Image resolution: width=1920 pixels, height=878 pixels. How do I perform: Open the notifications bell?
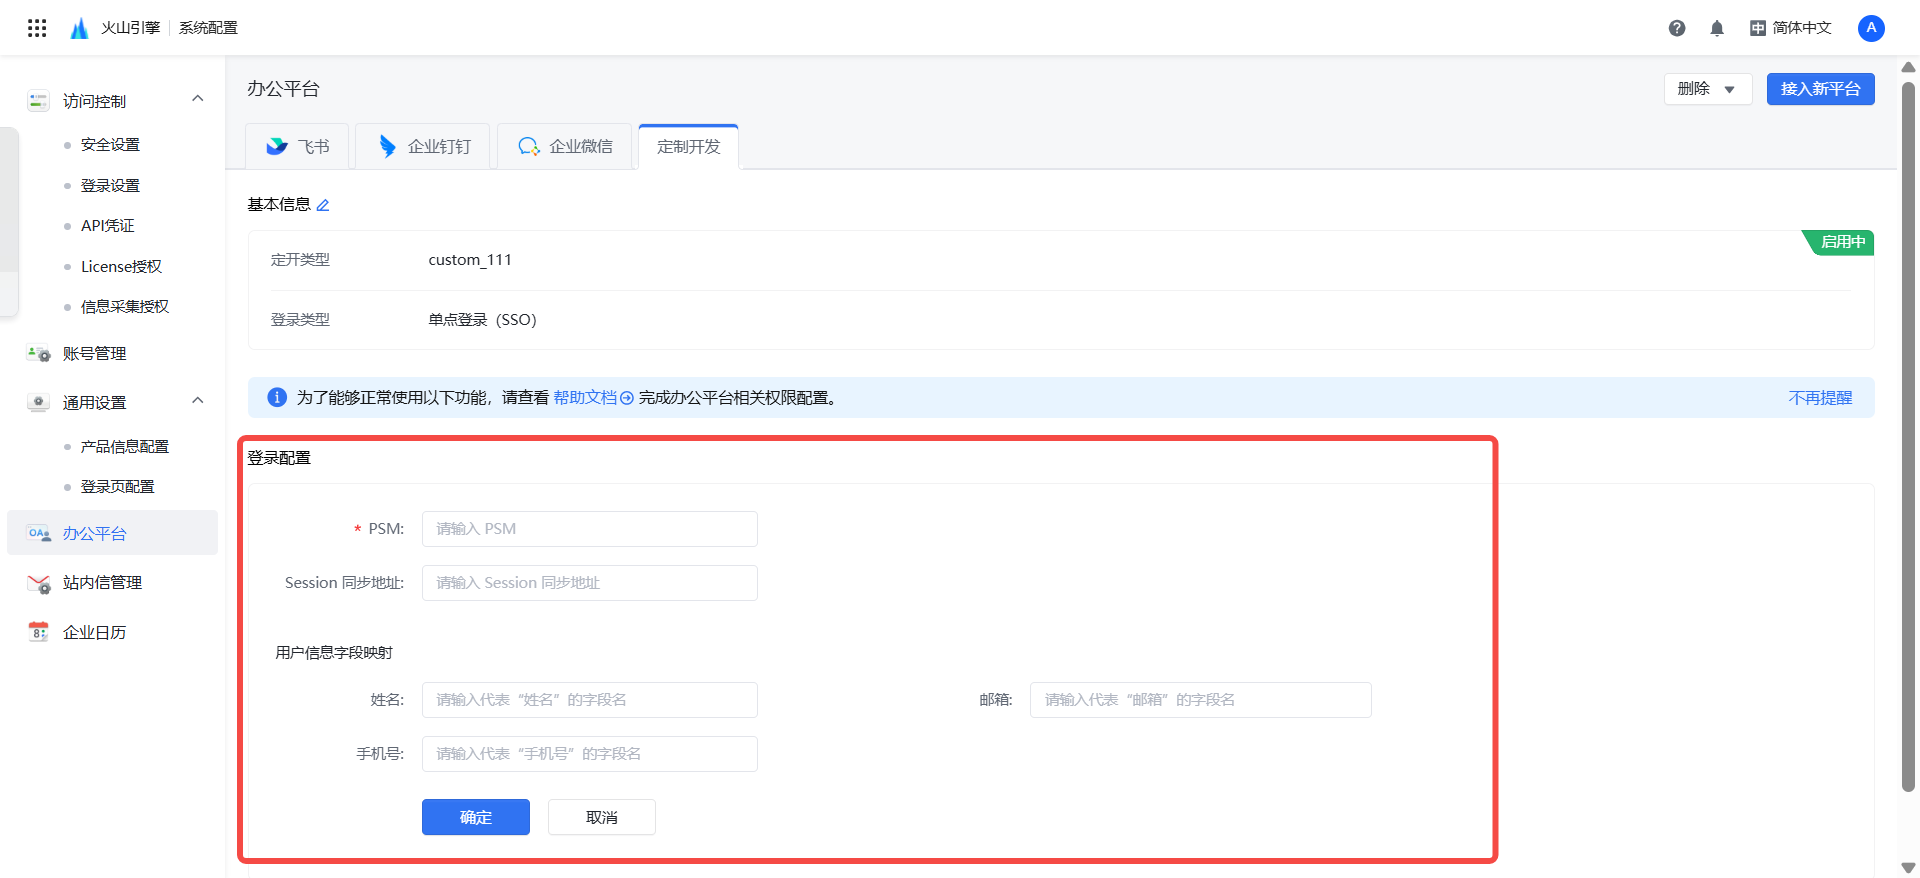click(x=1717, y=28)
